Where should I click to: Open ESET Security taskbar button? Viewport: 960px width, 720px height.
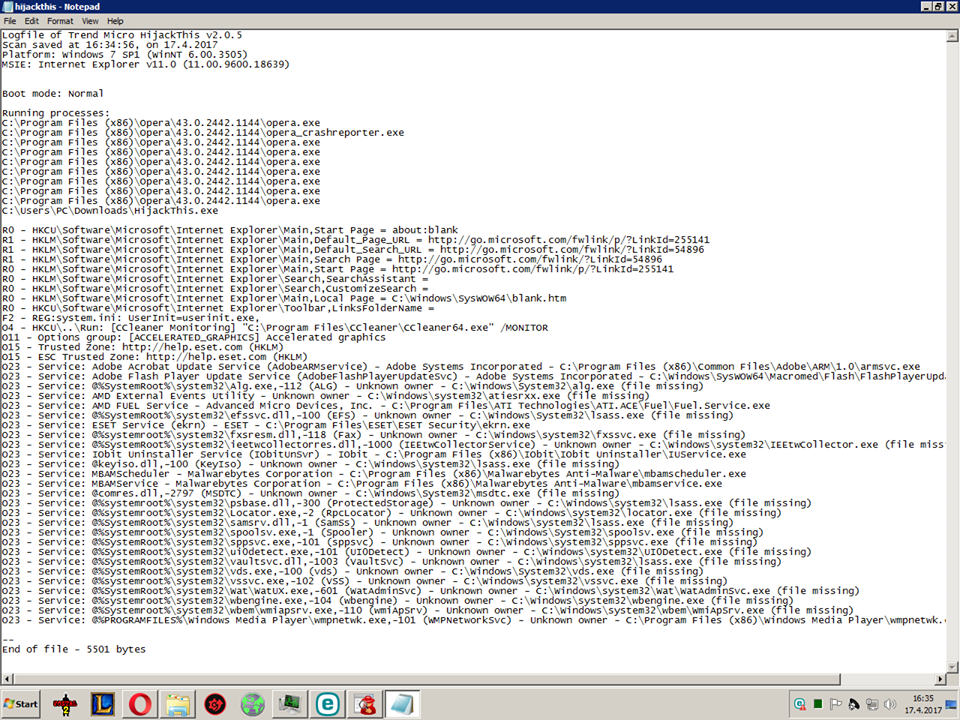[328, 705]
